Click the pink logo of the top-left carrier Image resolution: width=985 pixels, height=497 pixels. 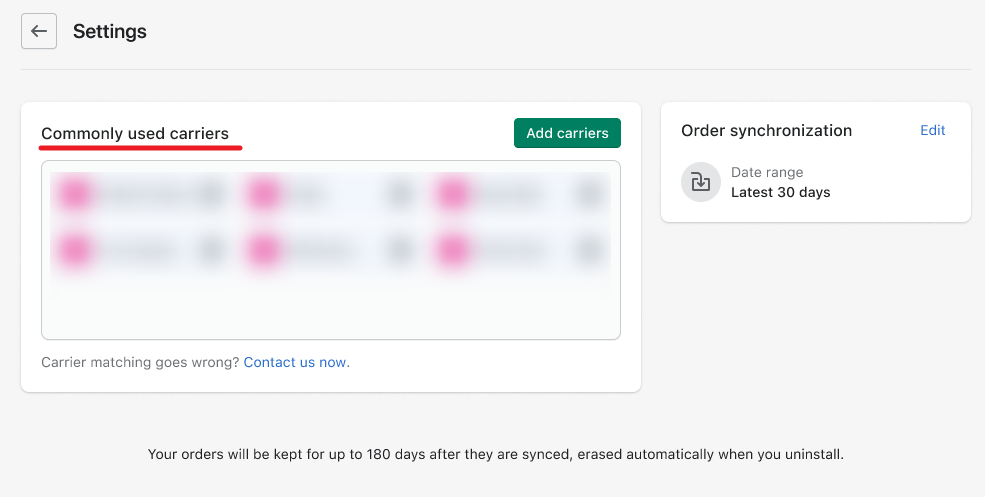[x=74, y=193]
